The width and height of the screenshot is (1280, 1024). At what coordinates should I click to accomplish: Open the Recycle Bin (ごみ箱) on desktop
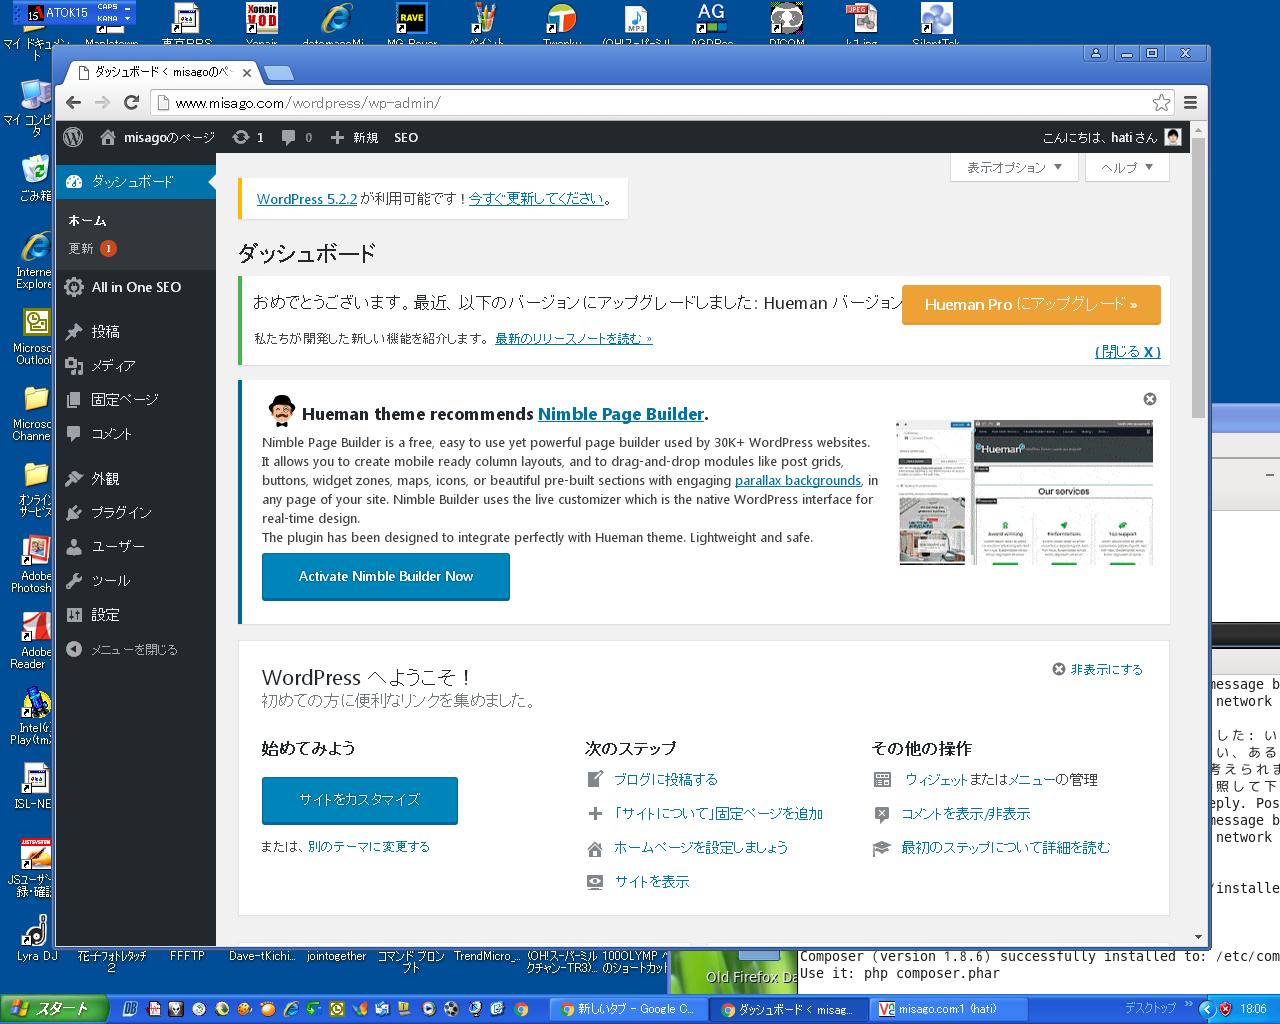coord(35,178)
